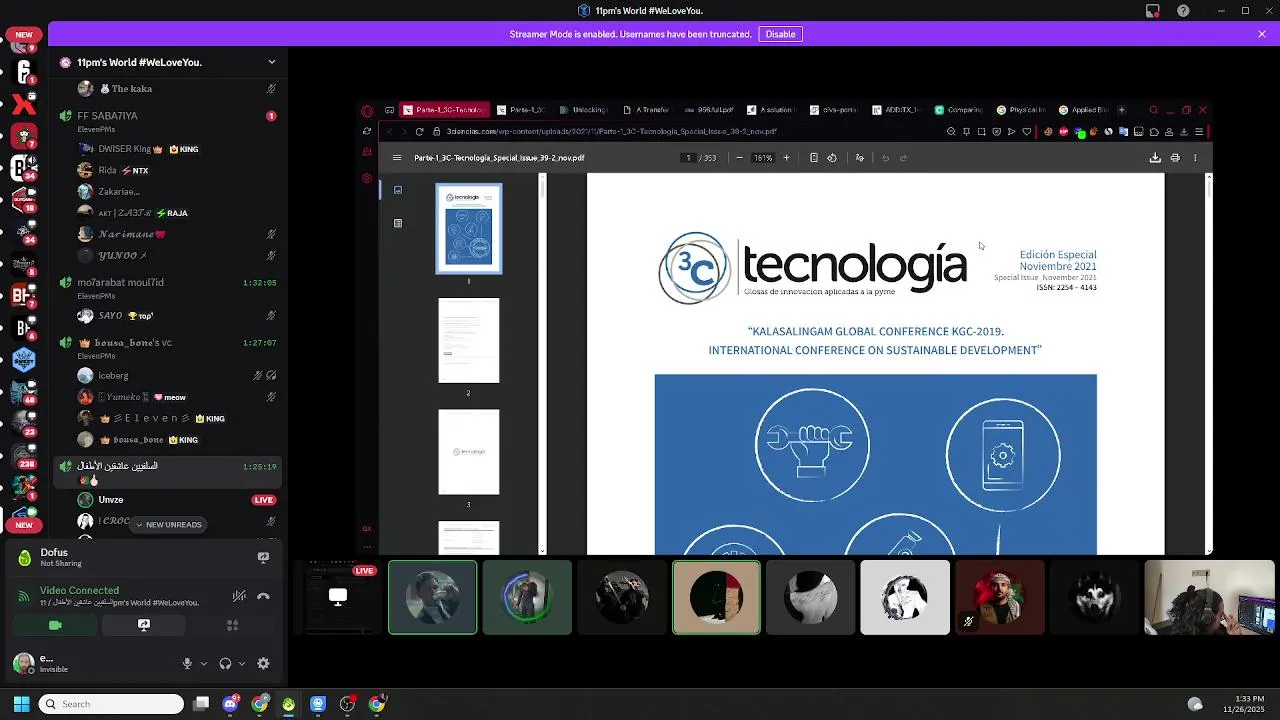The width and height of the screenshot is (1280, 720).
Task: Open the FF SABA7IYA voice channel
Action: tap(167, 121)
